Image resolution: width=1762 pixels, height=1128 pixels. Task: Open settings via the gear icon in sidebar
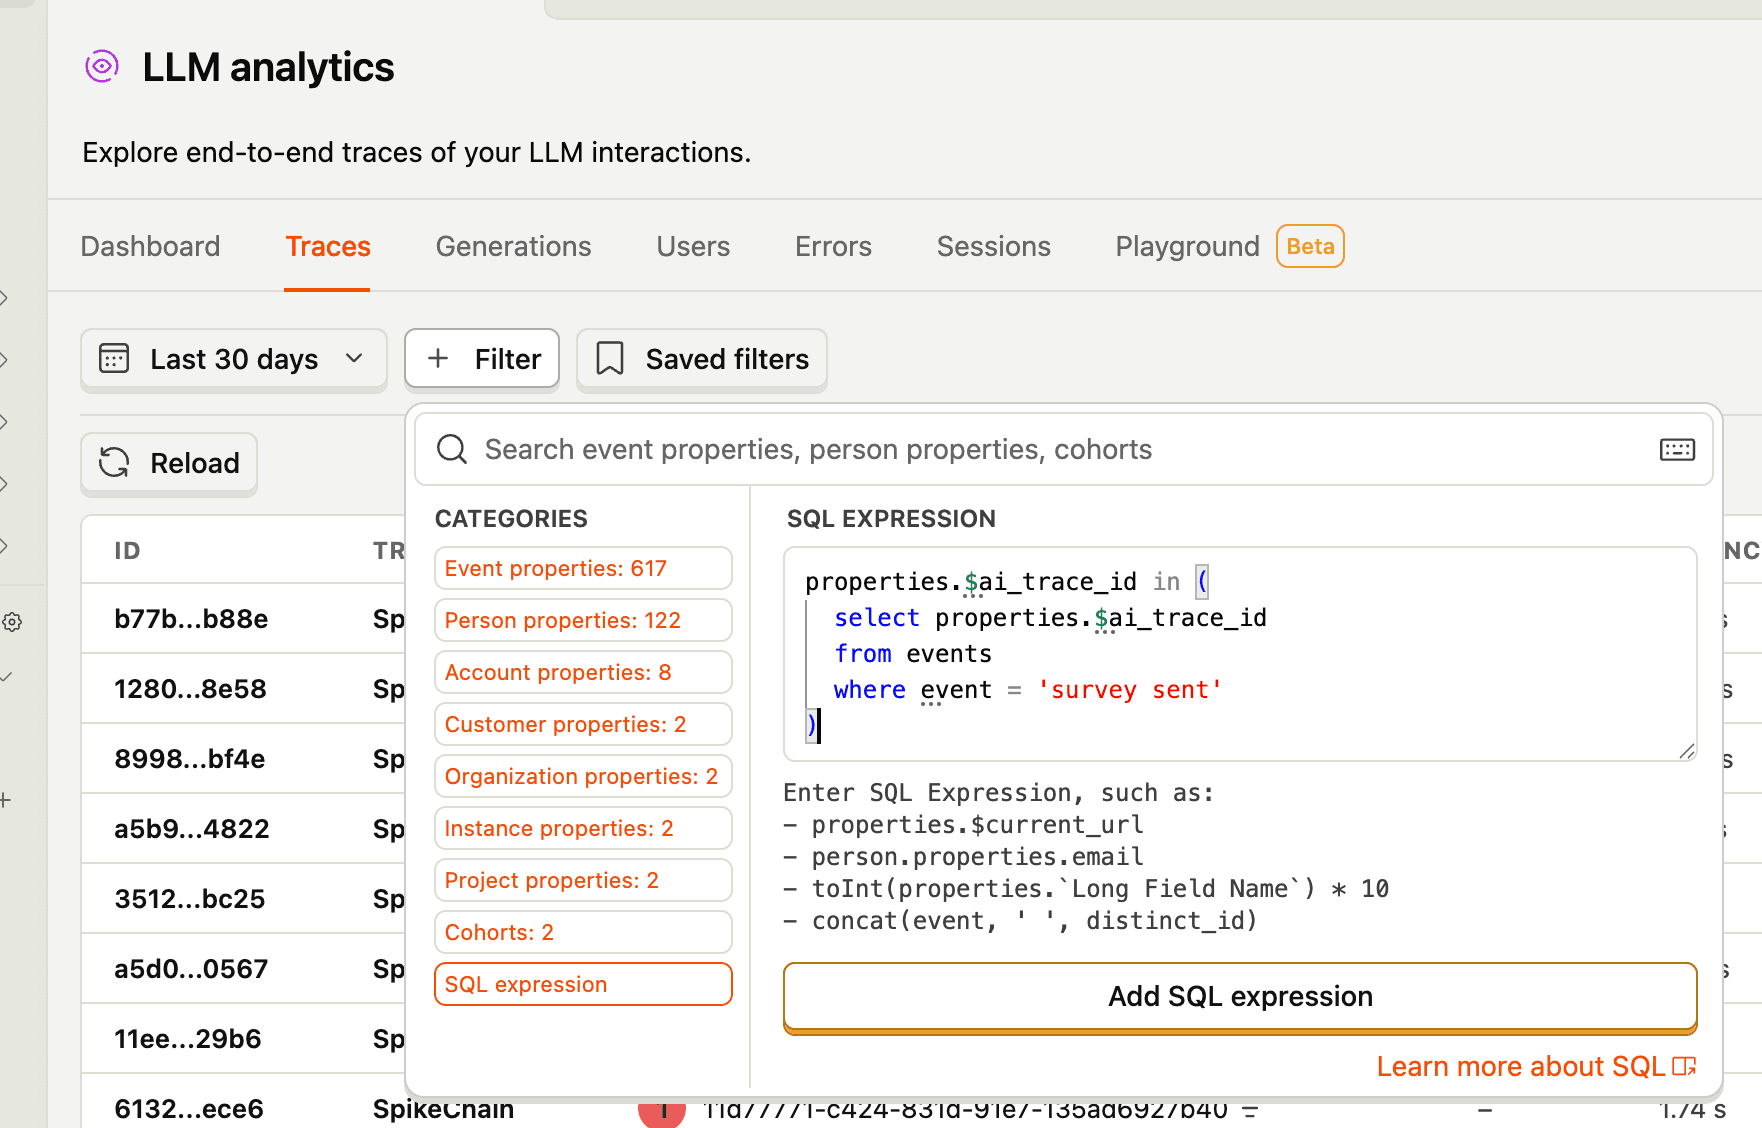click(x=12, y=622)
